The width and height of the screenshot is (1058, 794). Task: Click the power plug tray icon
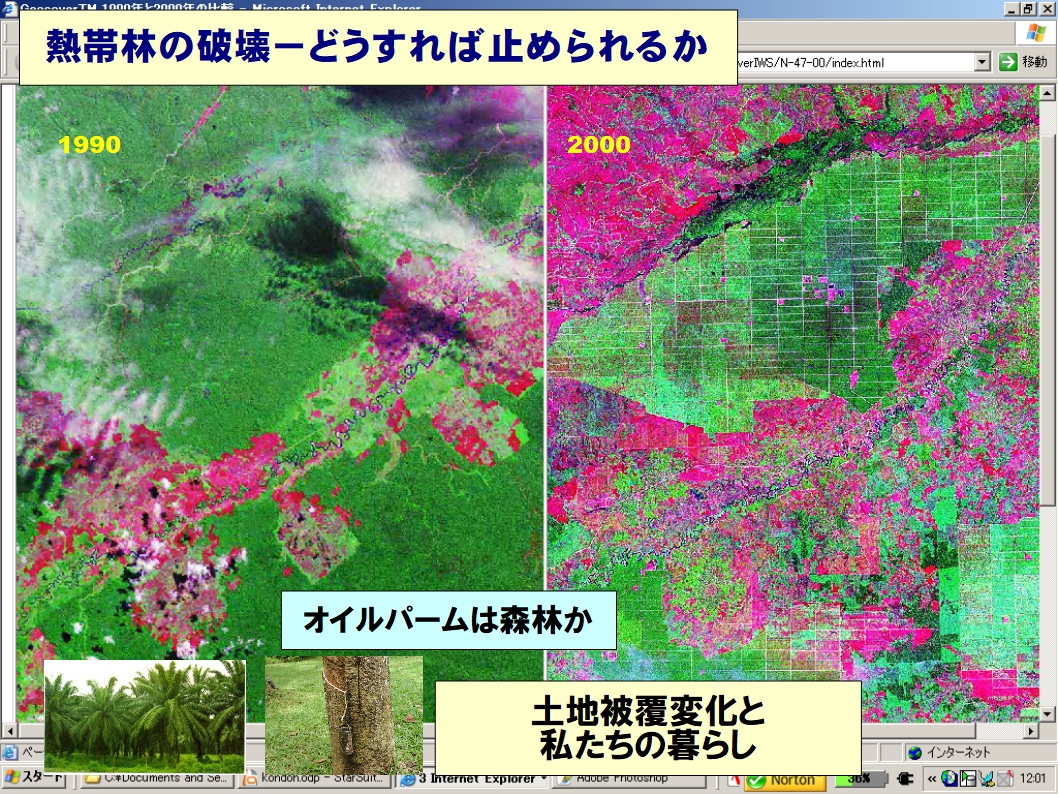(905, 779)
